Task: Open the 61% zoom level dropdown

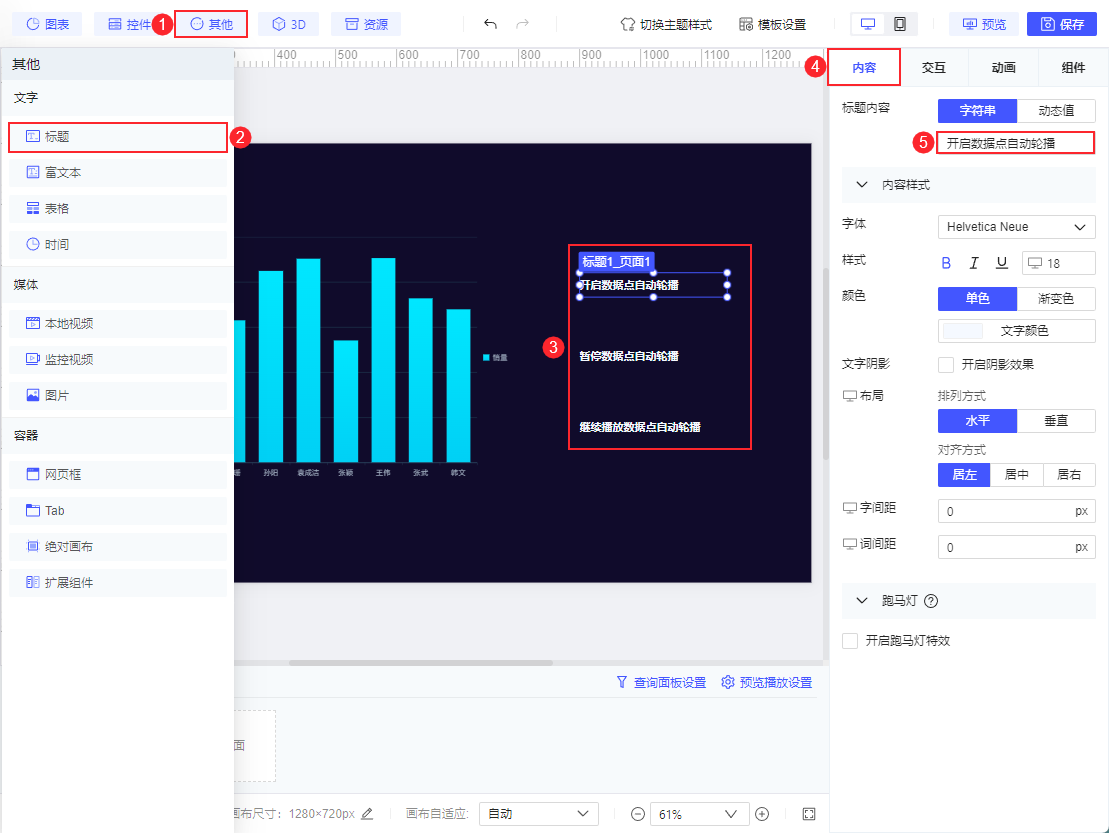Action: click(699, 814)
